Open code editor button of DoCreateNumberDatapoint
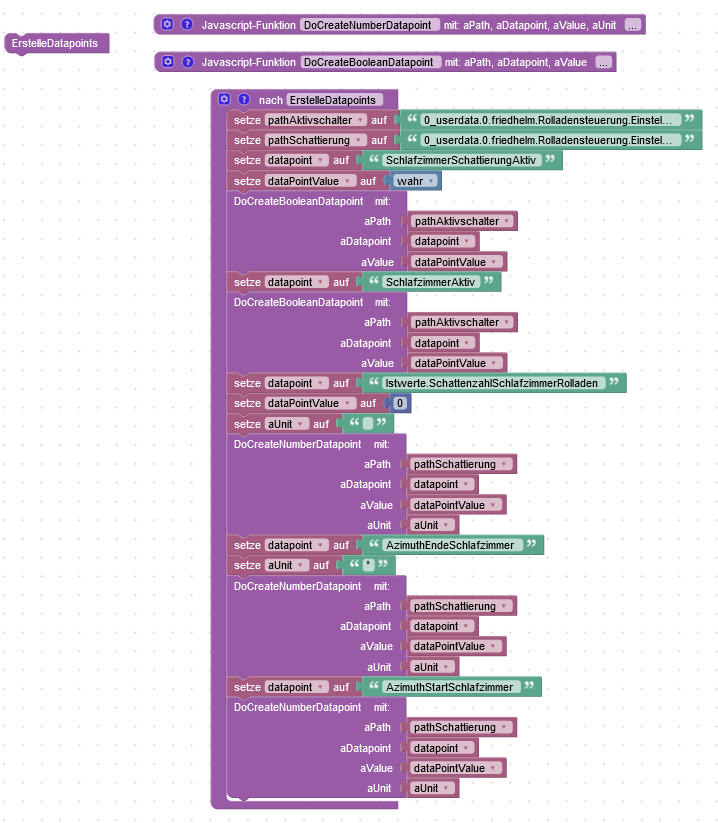The image size is (718, 823). tap(633, 25)
